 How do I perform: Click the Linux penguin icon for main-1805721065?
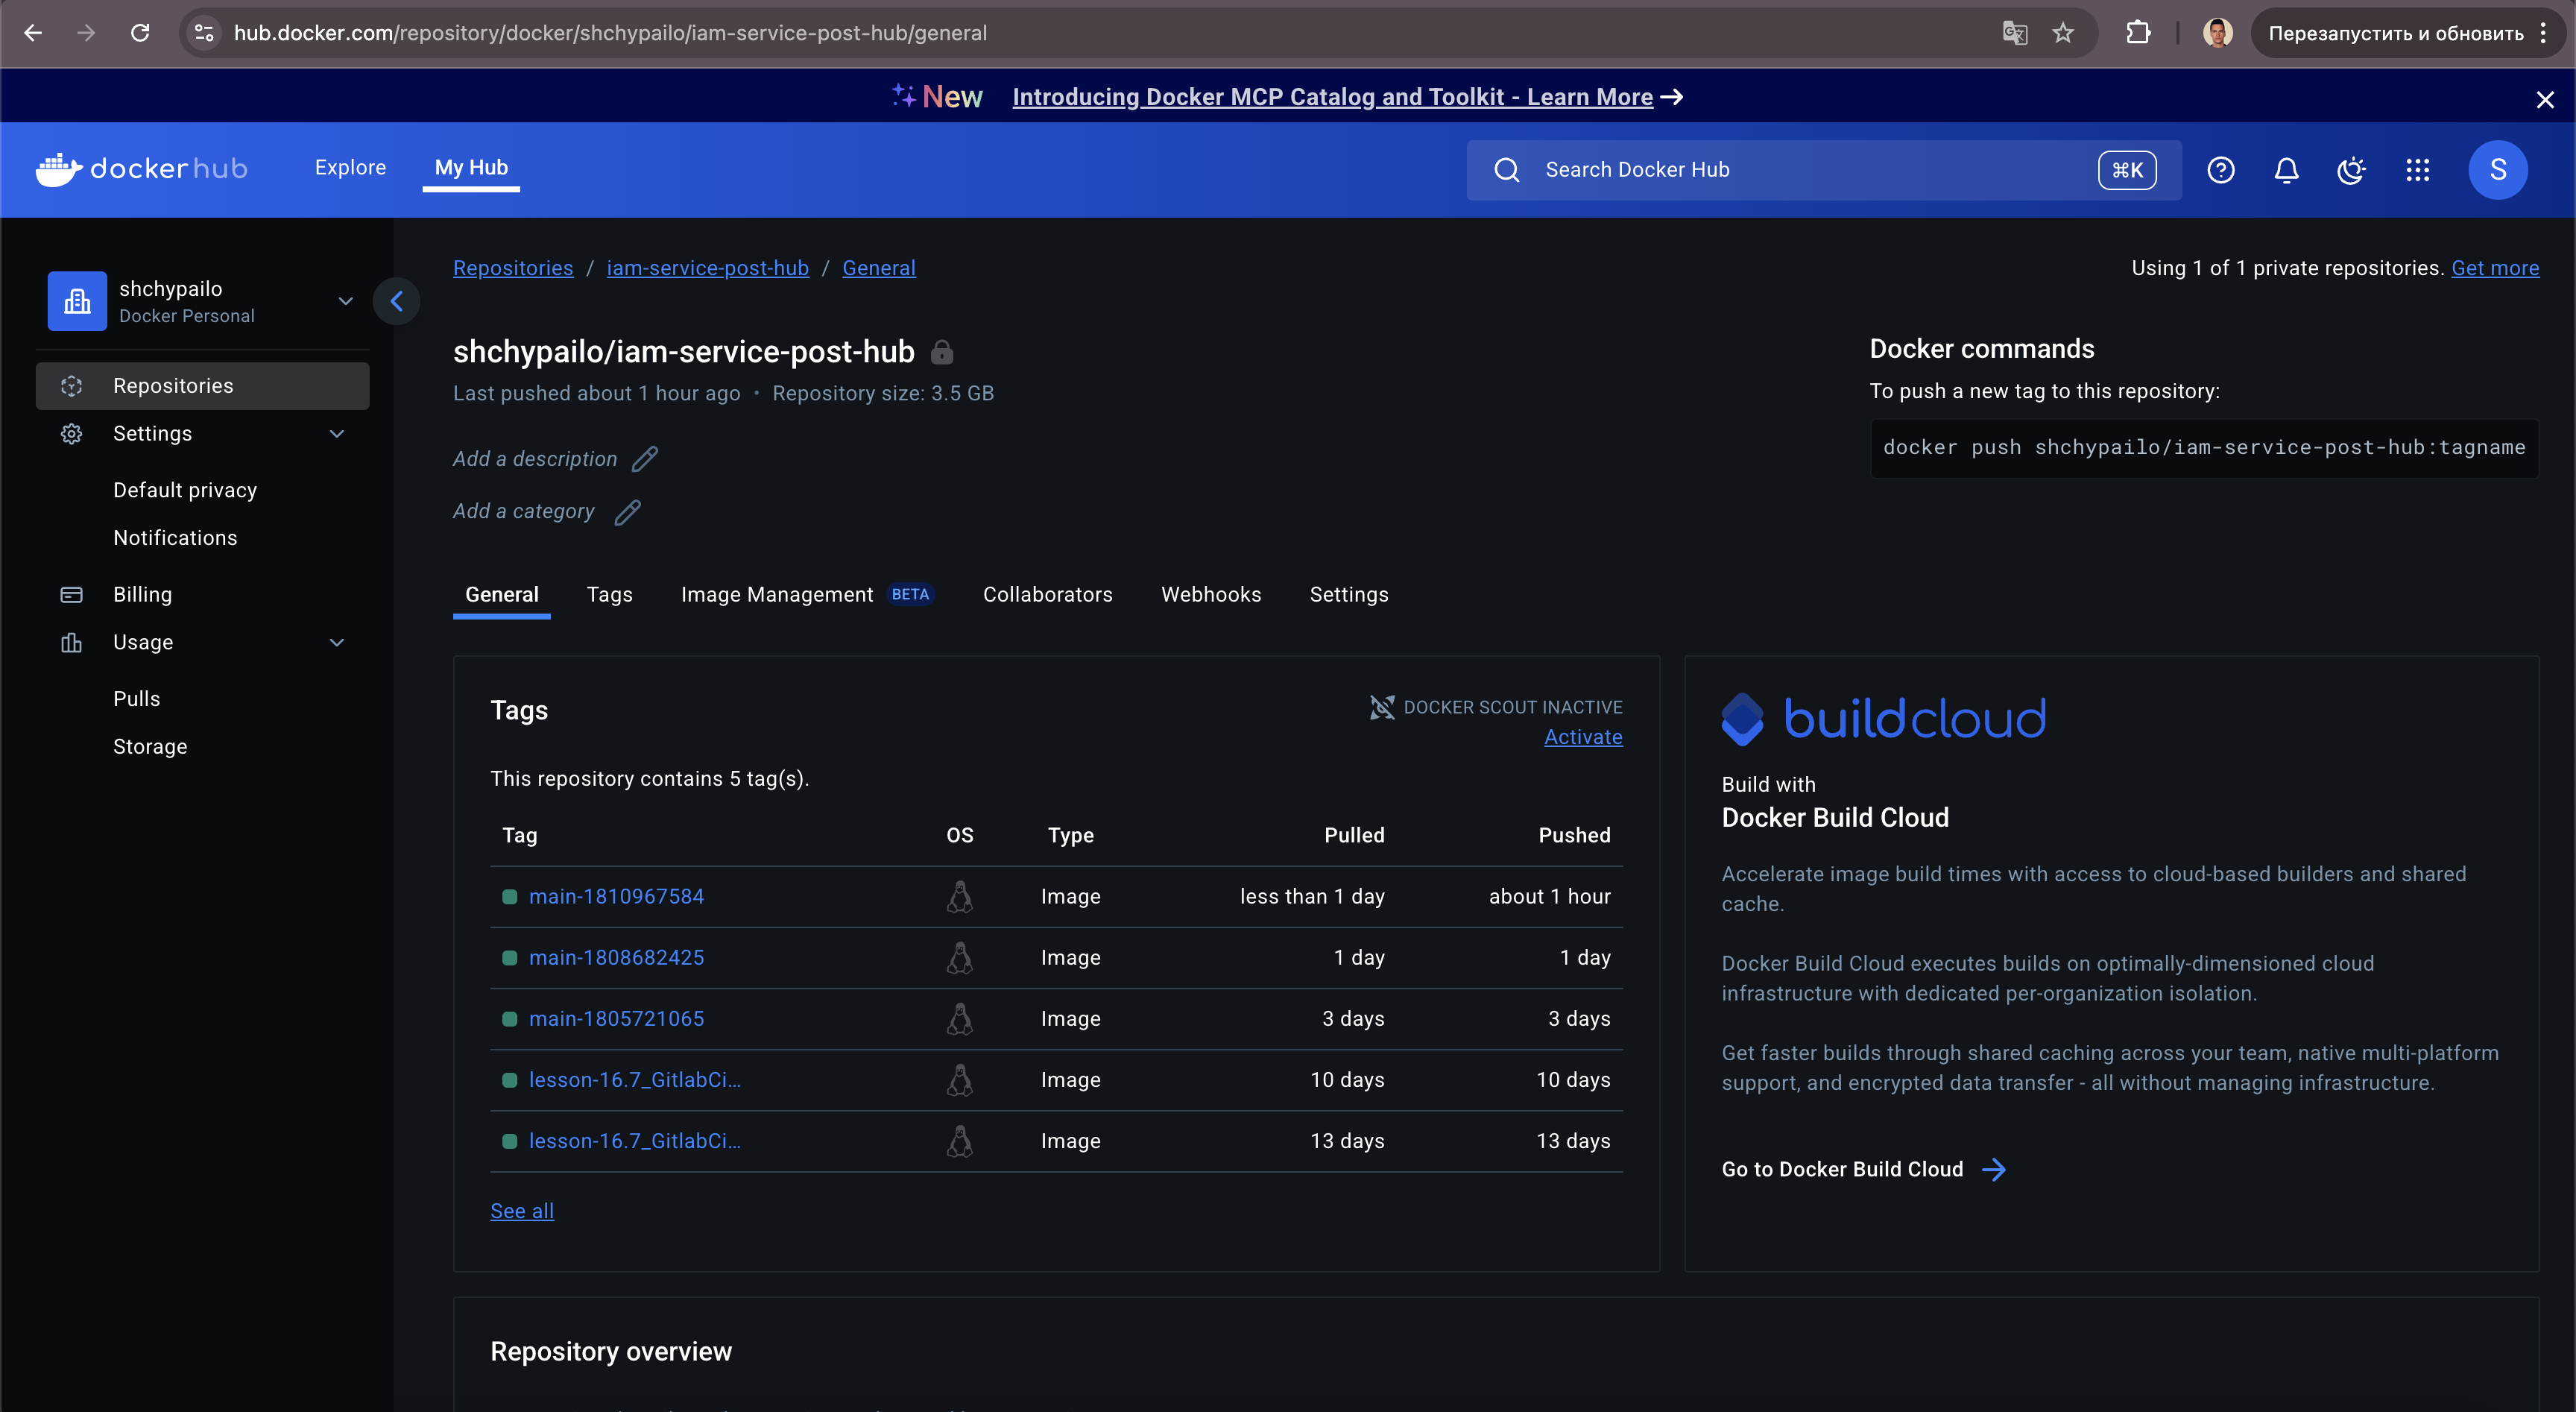point(959,1019)
